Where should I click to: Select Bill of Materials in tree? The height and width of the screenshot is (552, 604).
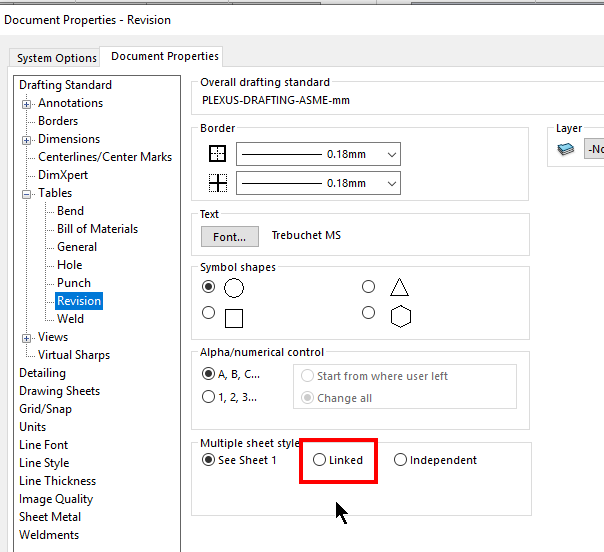click(97, 229)
